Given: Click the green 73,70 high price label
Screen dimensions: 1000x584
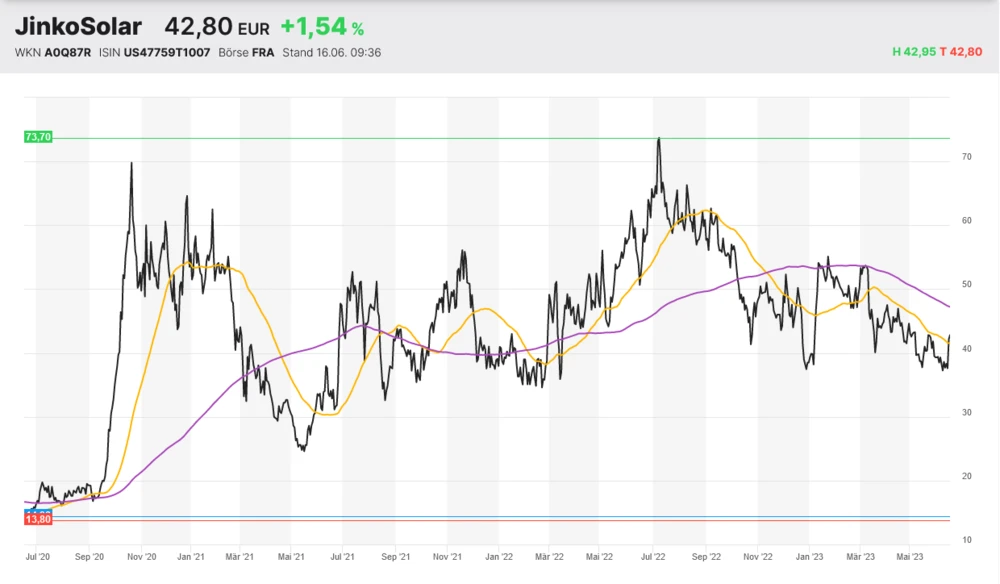Looking at the screenshot, I should tap(37, 137).
